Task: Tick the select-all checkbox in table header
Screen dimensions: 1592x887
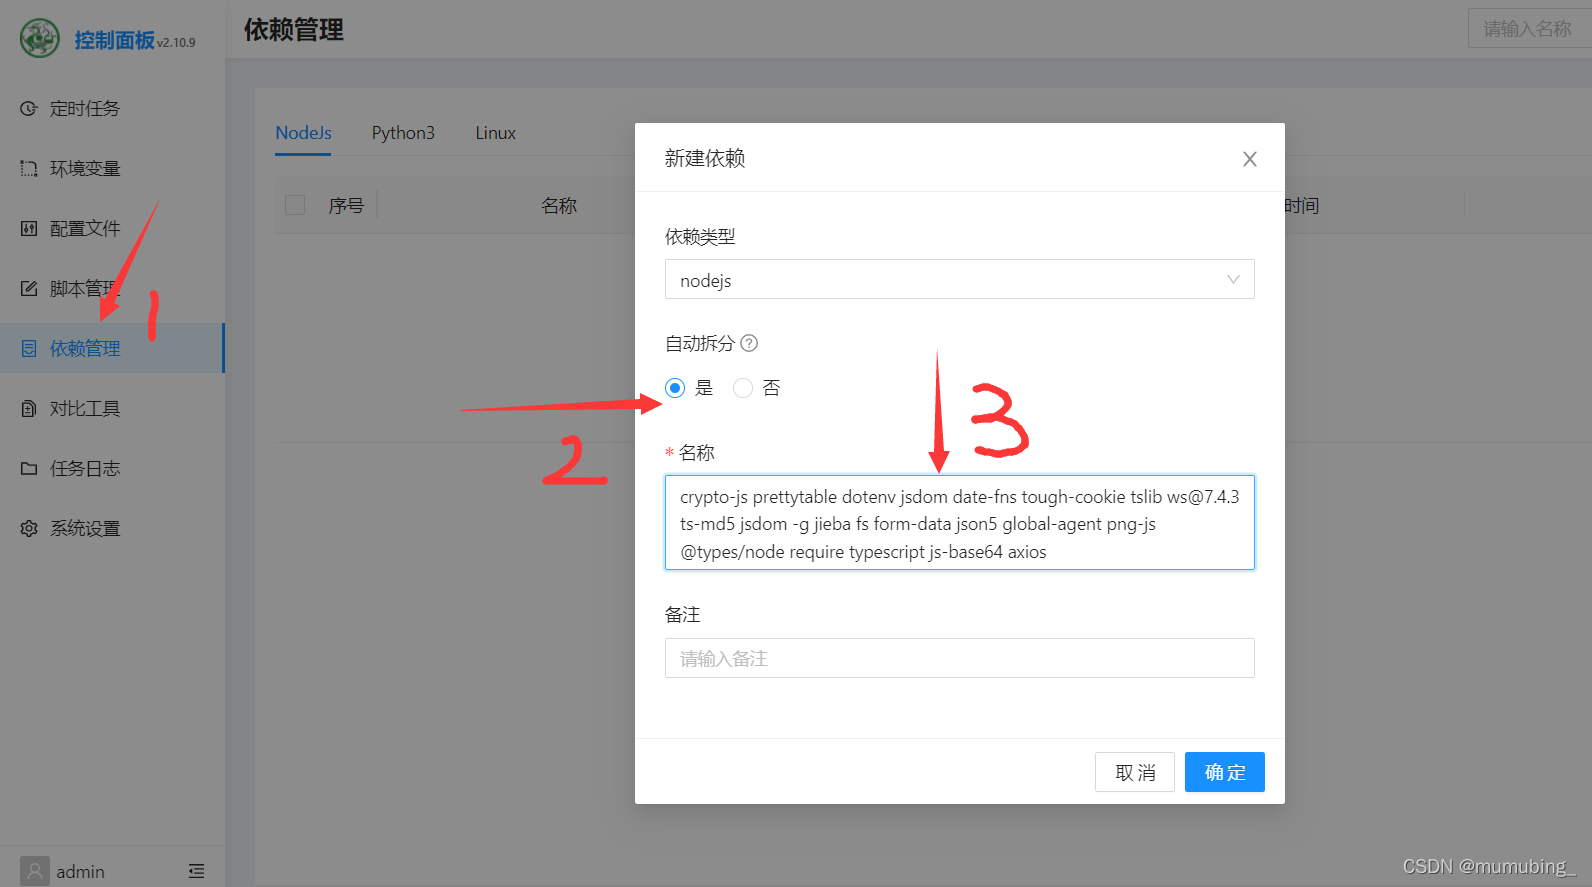Action: 295,205
